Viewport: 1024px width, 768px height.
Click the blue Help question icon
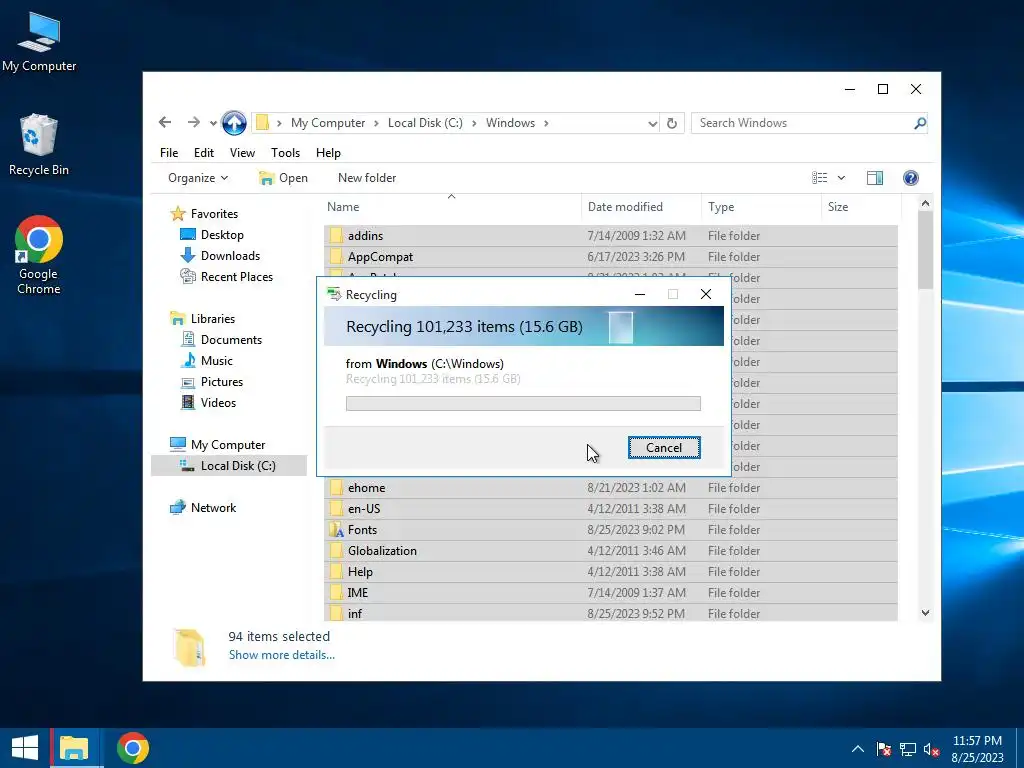pyautogui.click(x=911, y=178)
